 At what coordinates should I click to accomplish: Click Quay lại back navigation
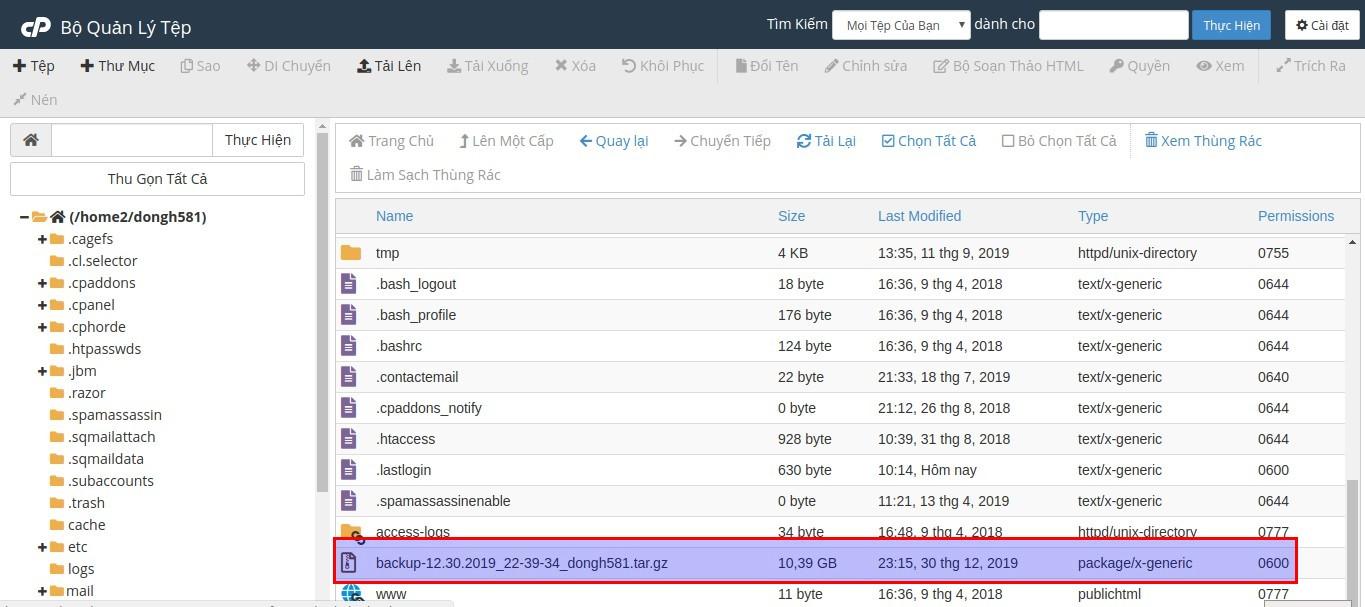click(x=614, y=141)
